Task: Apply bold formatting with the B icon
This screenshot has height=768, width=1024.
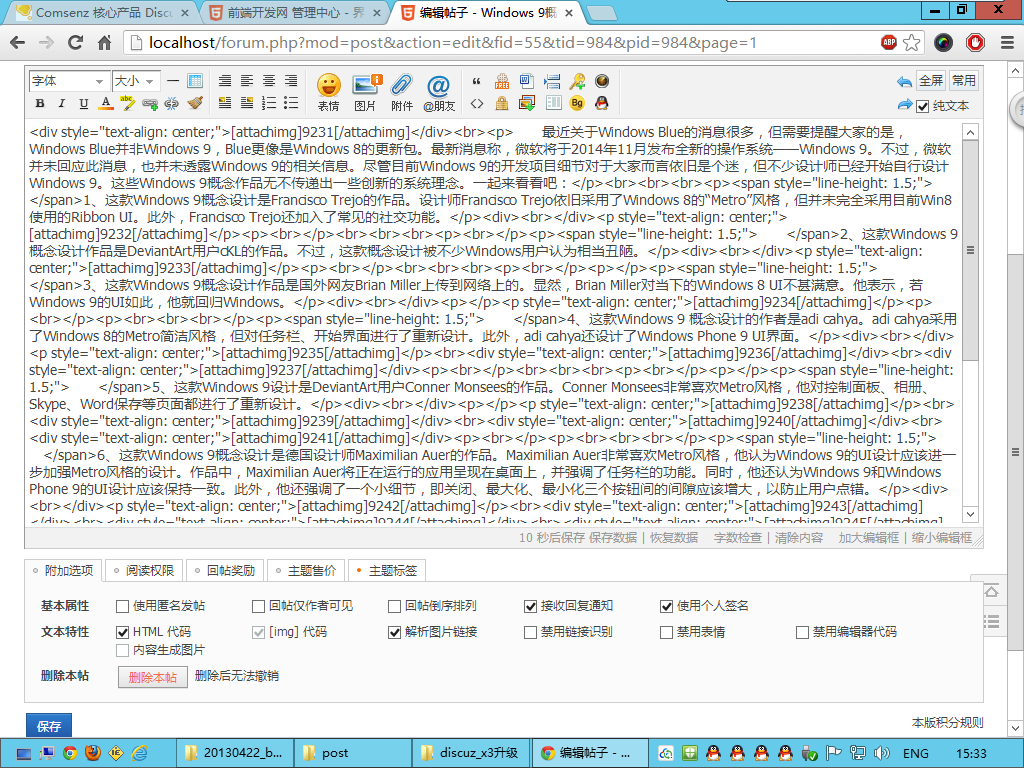Action: 40,103
